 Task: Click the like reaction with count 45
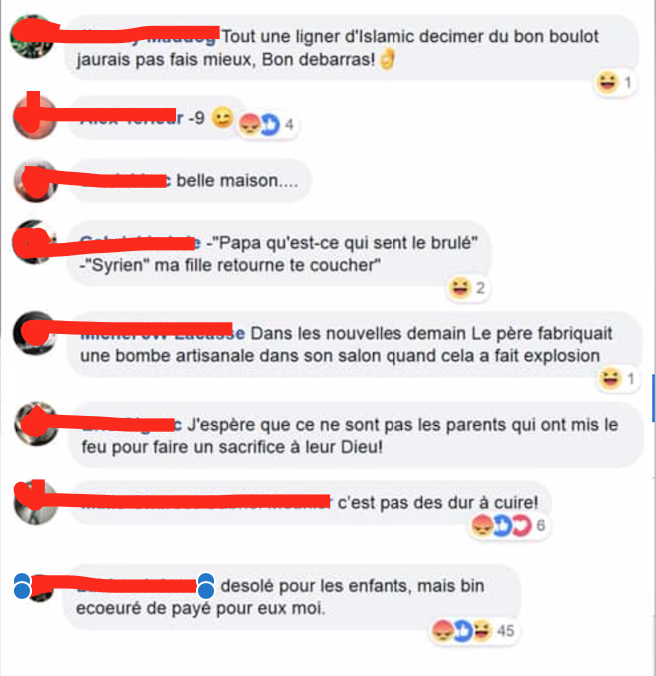[x=463, y=631]
